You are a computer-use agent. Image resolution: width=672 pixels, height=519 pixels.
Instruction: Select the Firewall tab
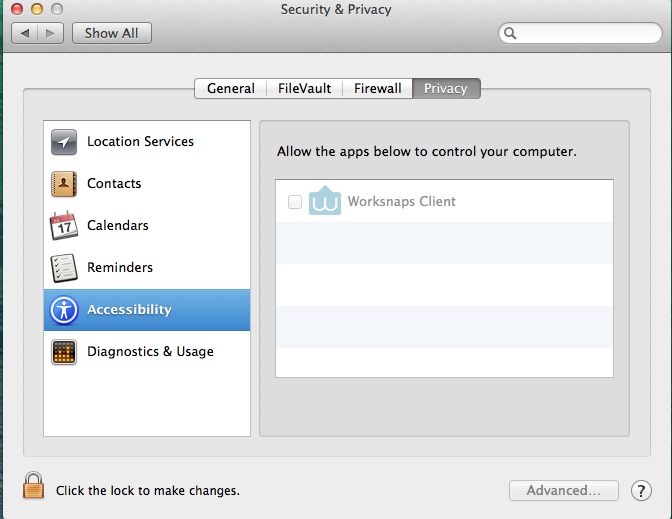pos(378,89)
